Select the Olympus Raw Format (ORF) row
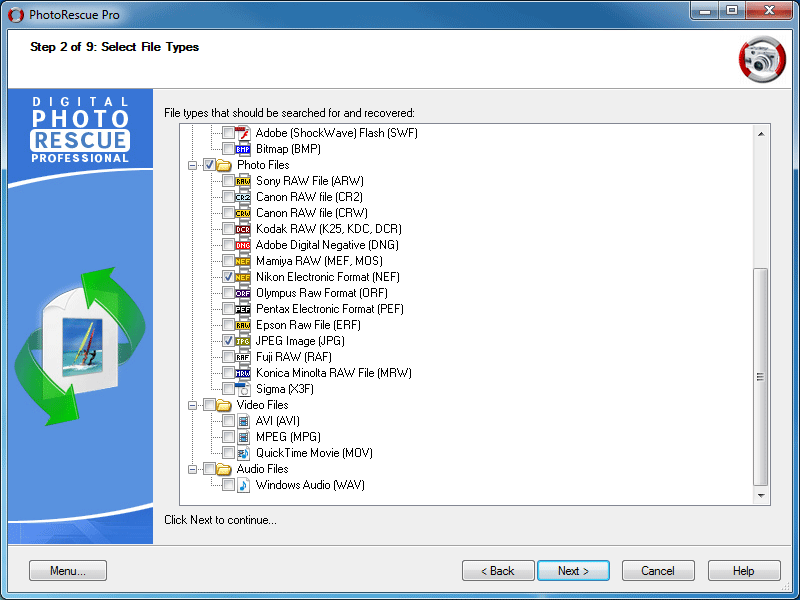 [x=321, y=293]
